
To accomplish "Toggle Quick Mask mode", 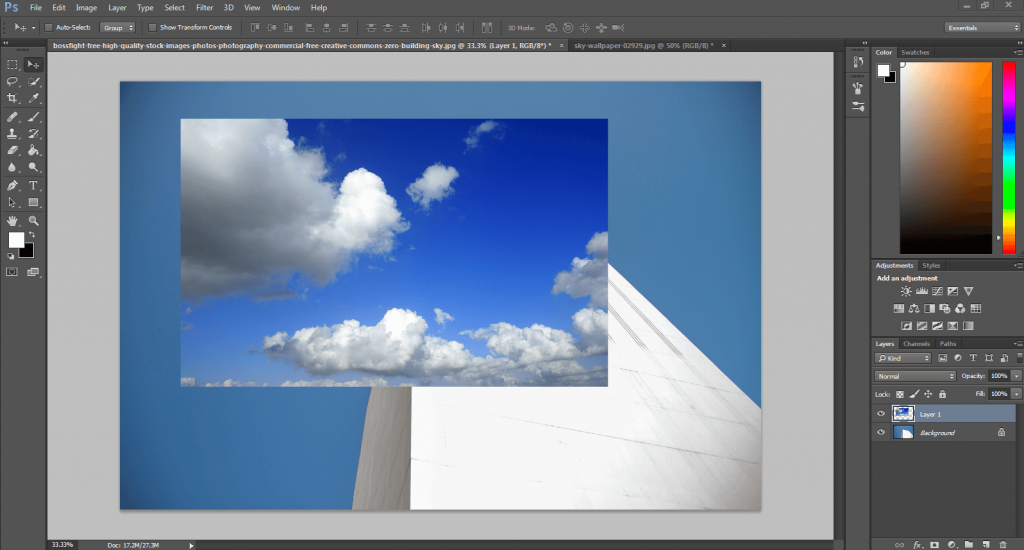I will [12, 272].
